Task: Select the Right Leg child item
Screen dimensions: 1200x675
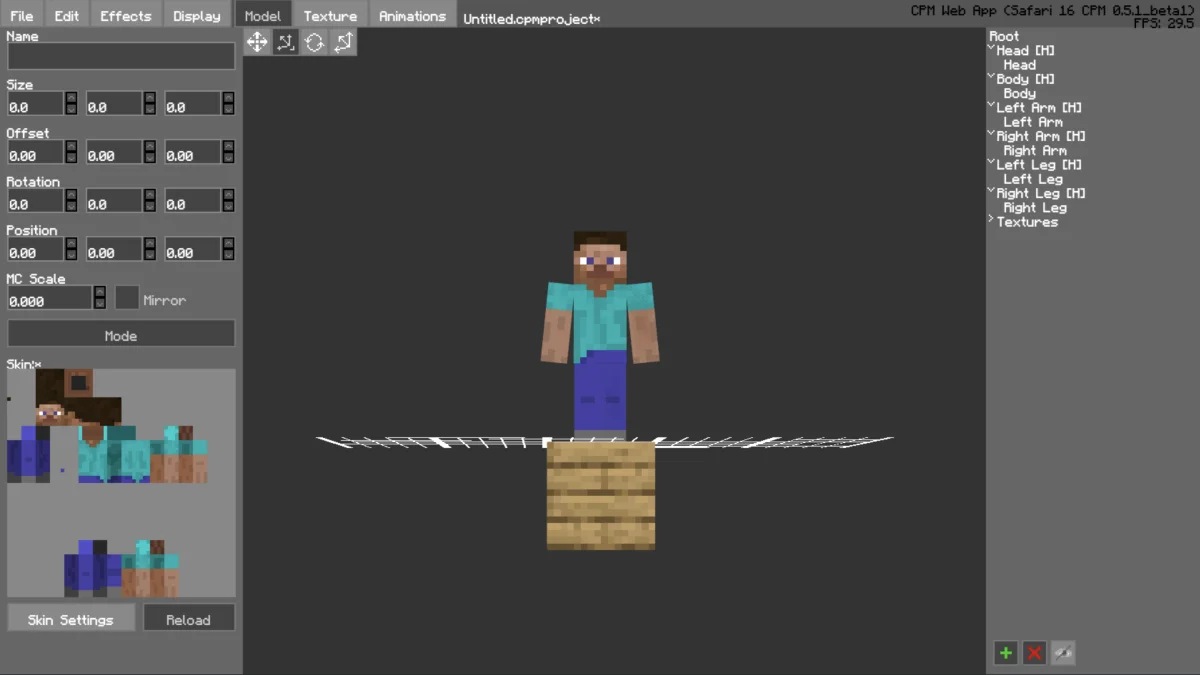Action: (x=1035, y=207)
